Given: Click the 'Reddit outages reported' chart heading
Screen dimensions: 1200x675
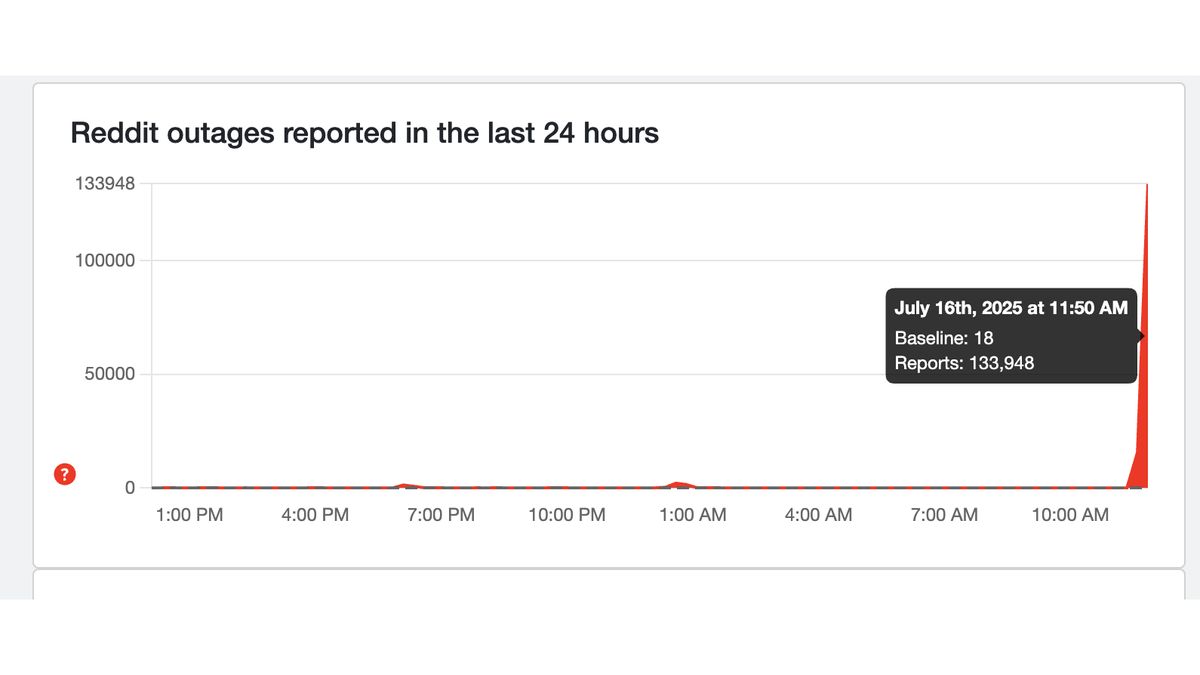Looking at the screenshot, I should (x=364, y=132).
